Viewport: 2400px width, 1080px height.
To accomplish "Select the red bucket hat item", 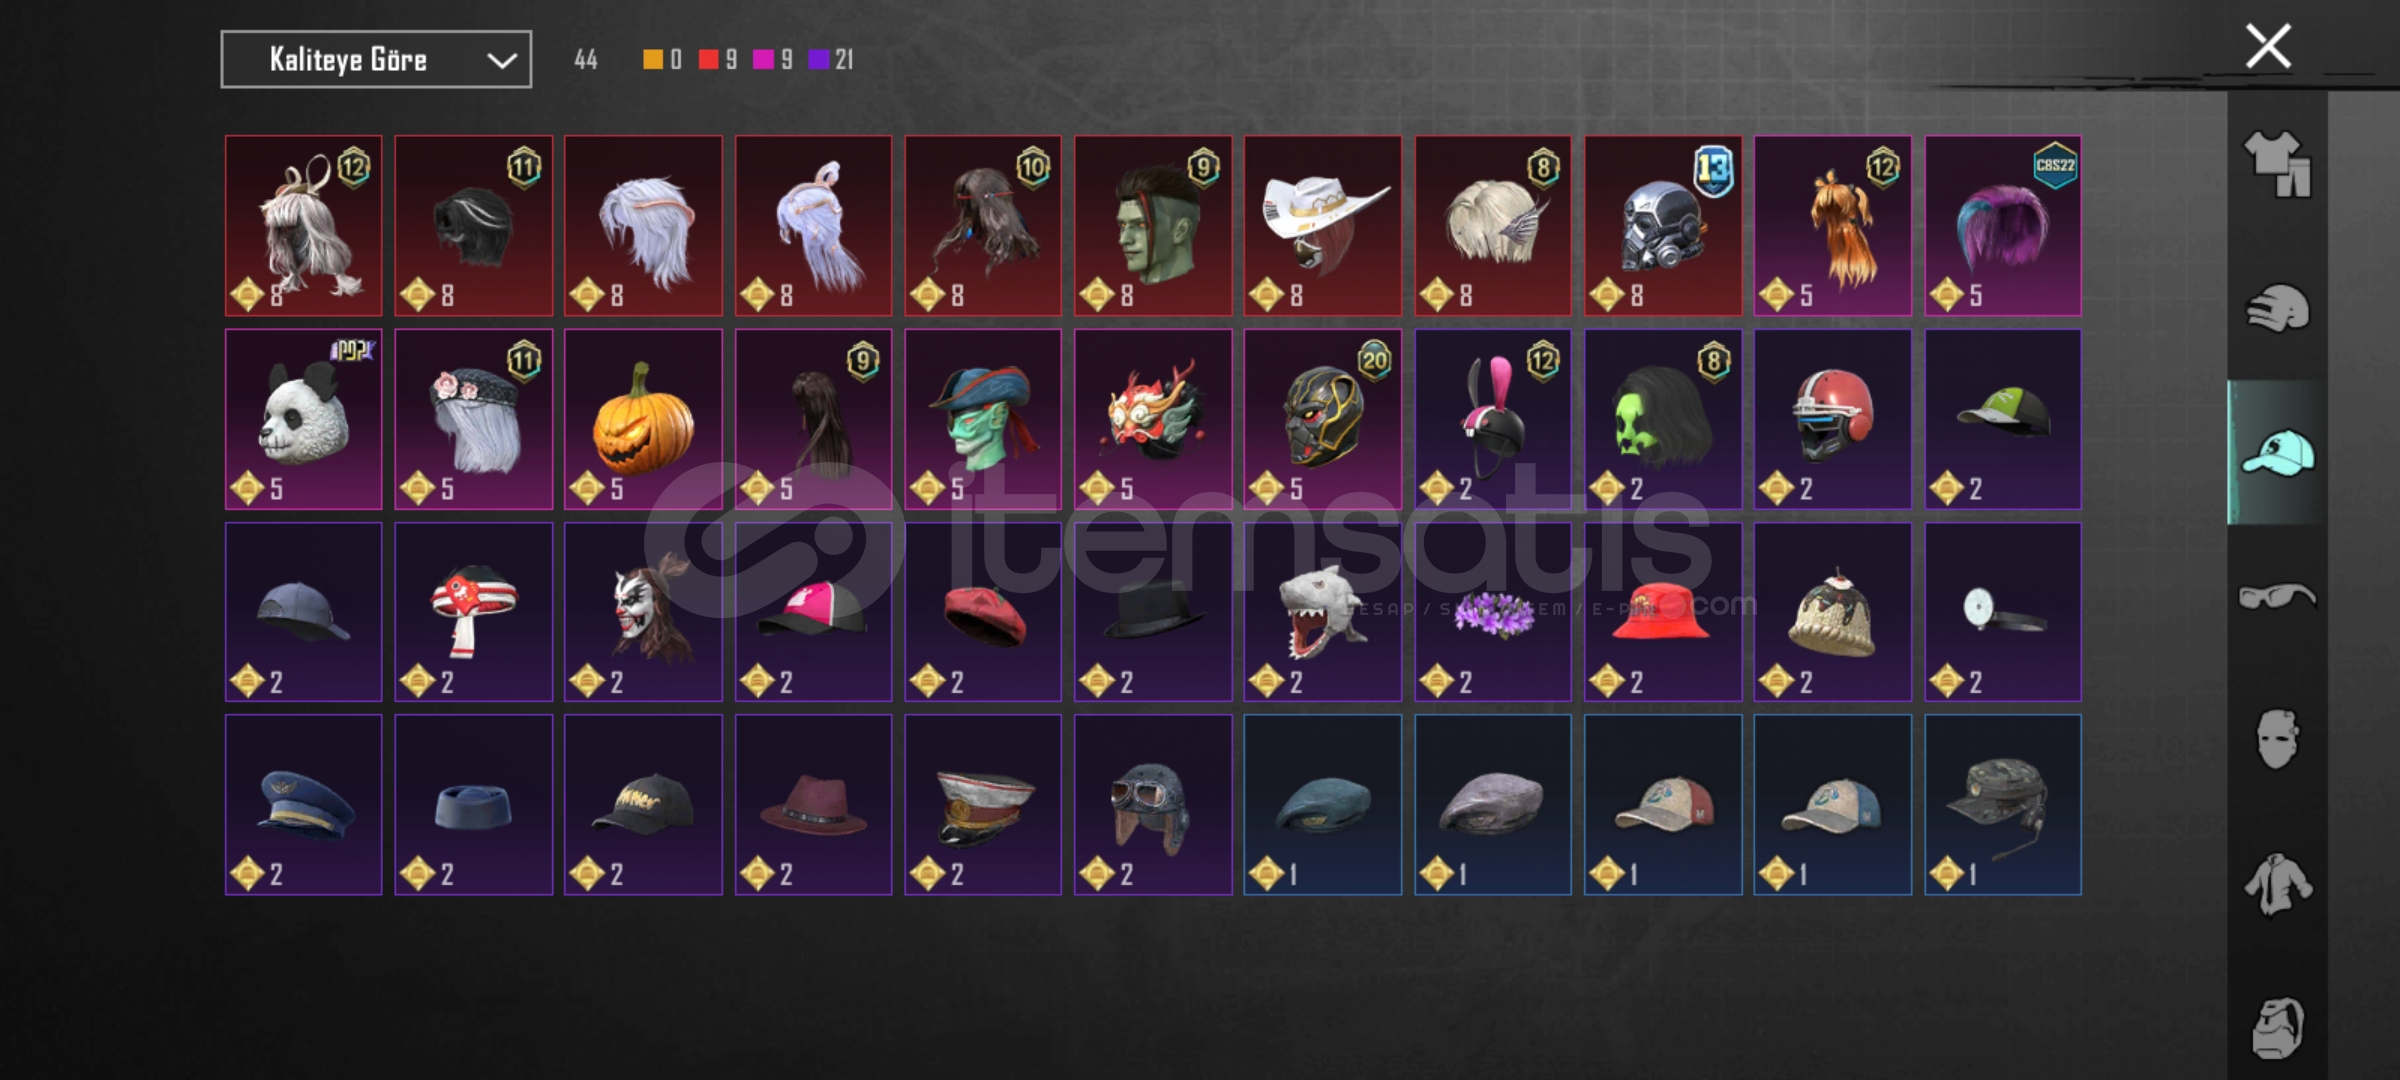I will click(x=1663, y=612).
